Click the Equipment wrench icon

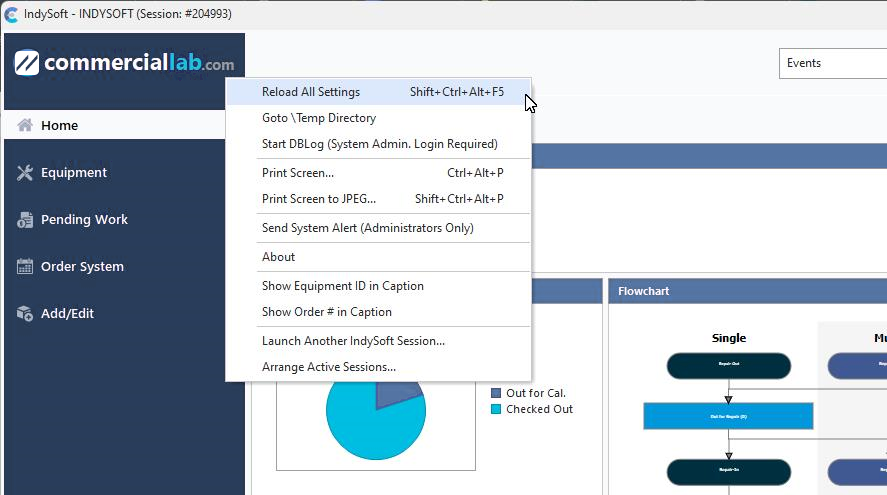tap(25, 173)
